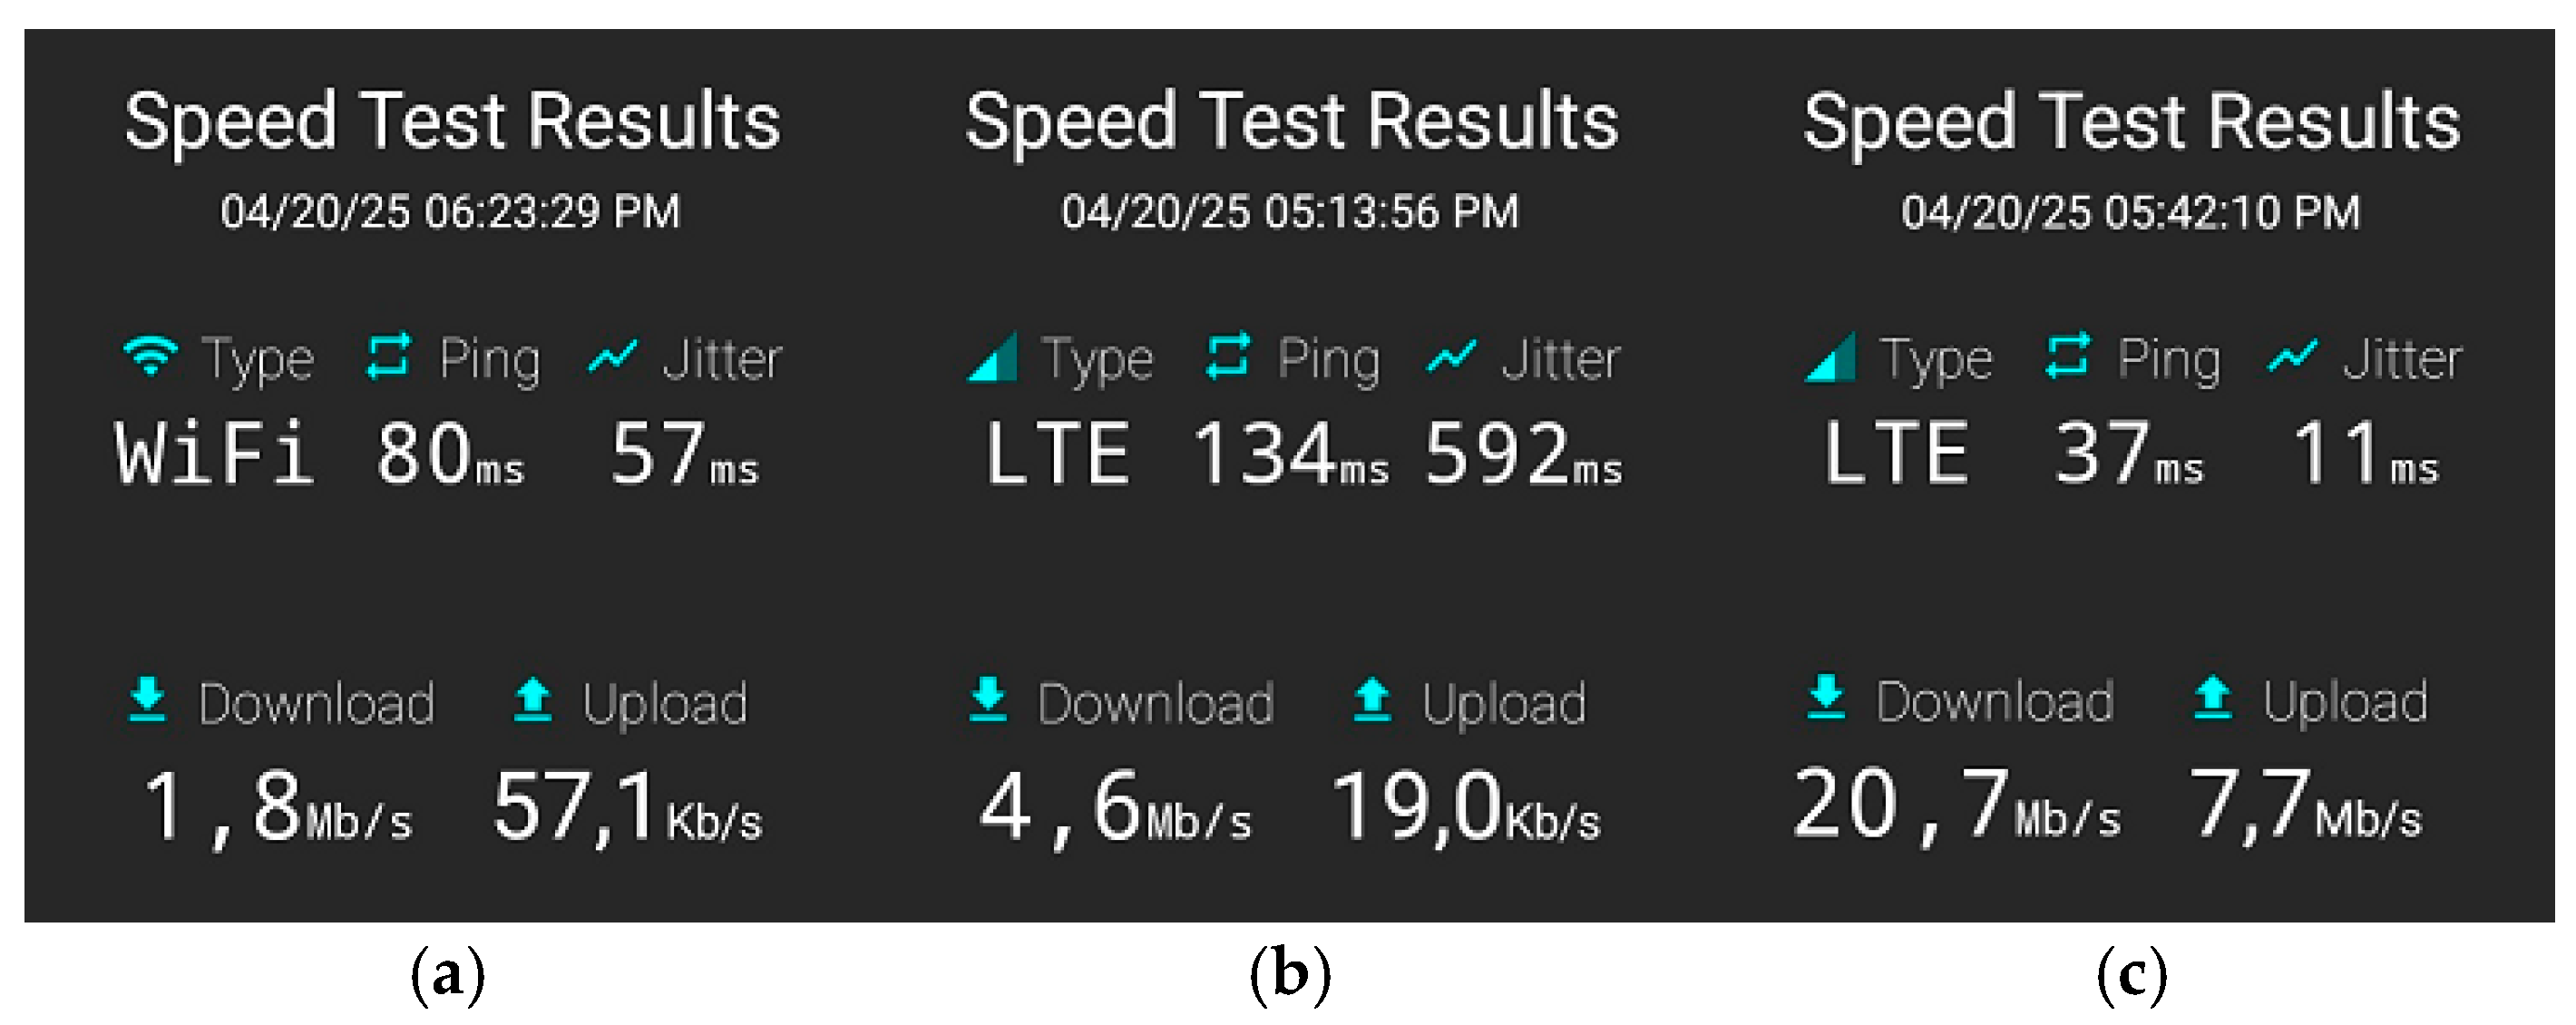
Task: Click the Jitter icon above 592 ms
Action: [1451, 356]
